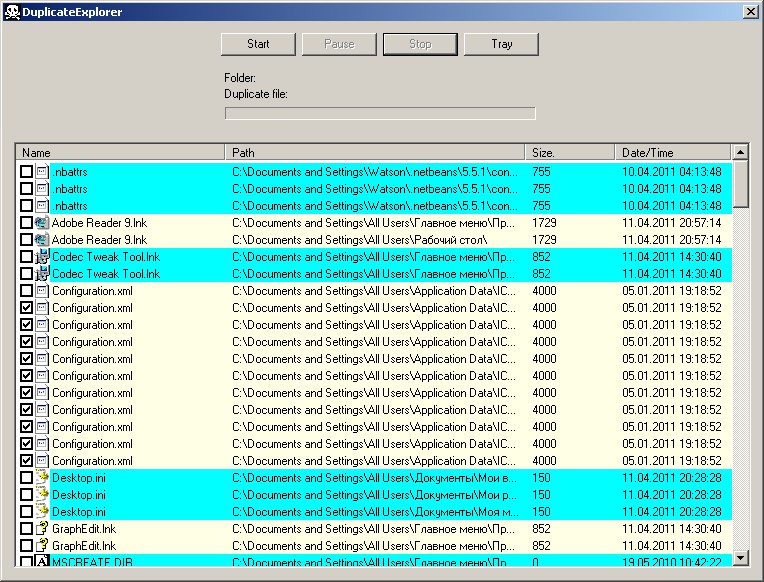Check Desktop.ini with path ending Моя м...

(26, 512)
